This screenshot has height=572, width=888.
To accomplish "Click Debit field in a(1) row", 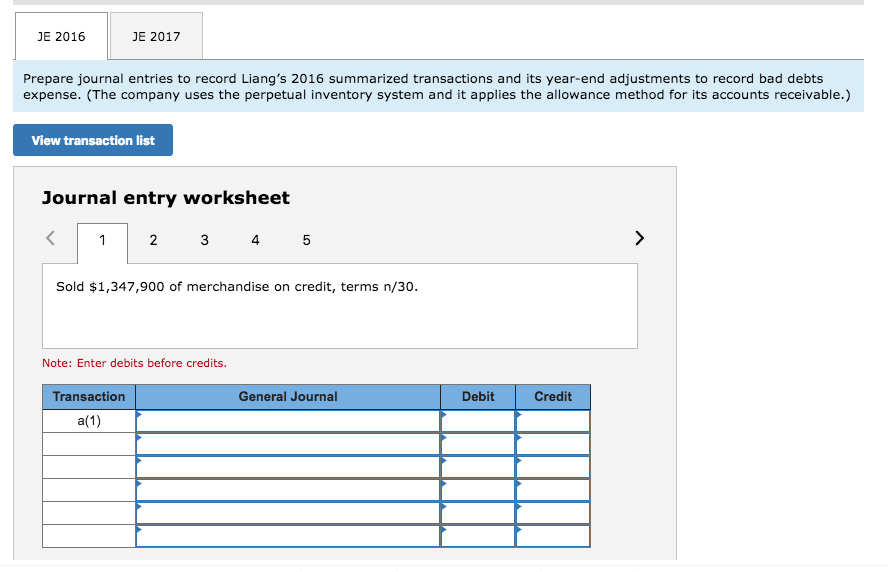I will (x=478, y=421).
